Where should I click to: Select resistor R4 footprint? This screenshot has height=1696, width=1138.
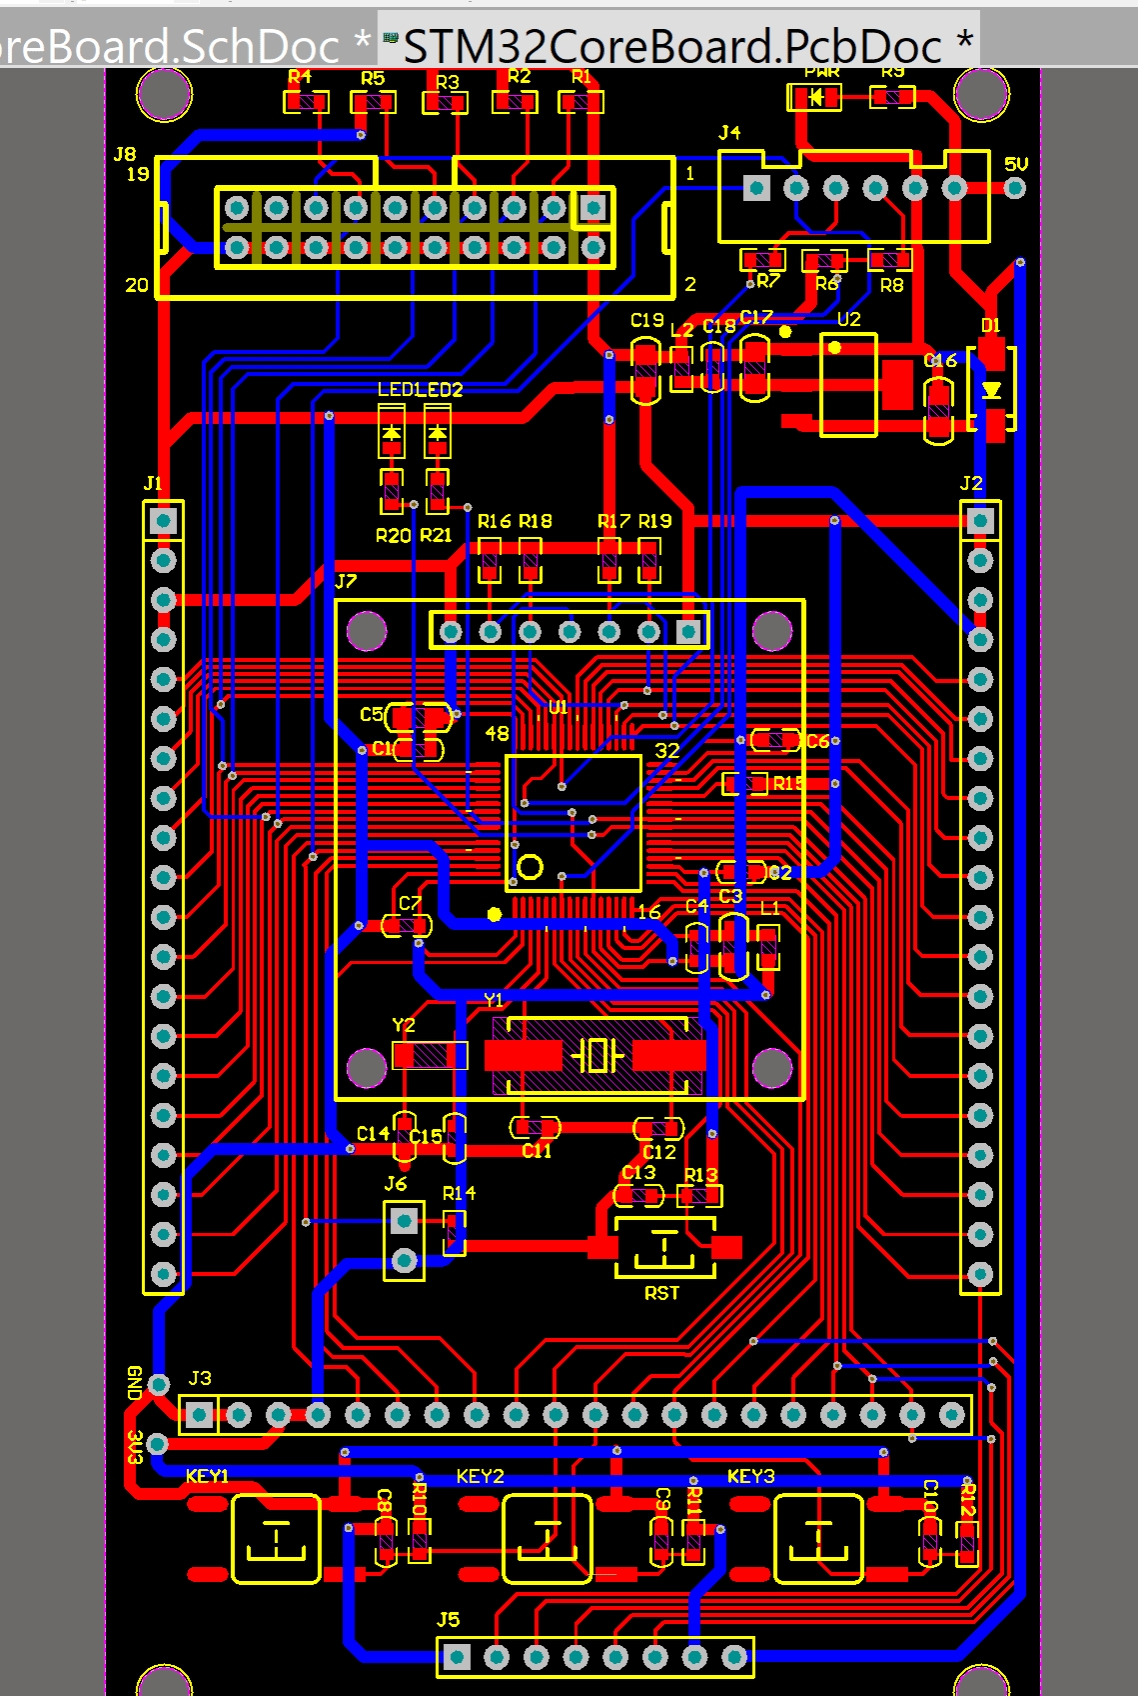[x=306, y=102]
